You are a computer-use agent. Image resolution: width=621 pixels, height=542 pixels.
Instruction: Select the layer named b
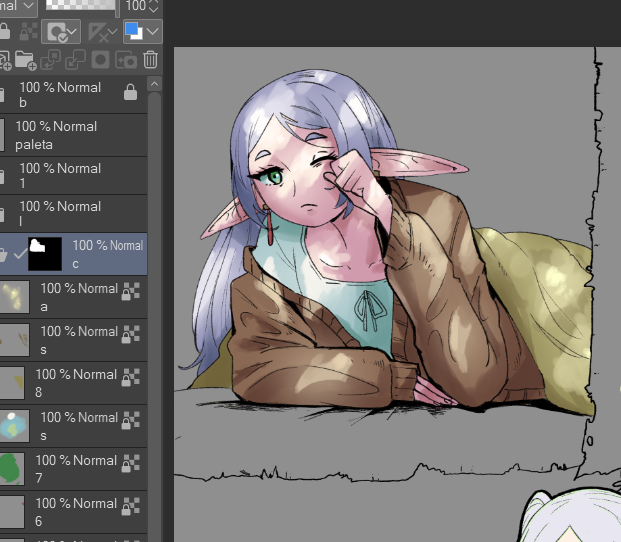coord(73,95)
